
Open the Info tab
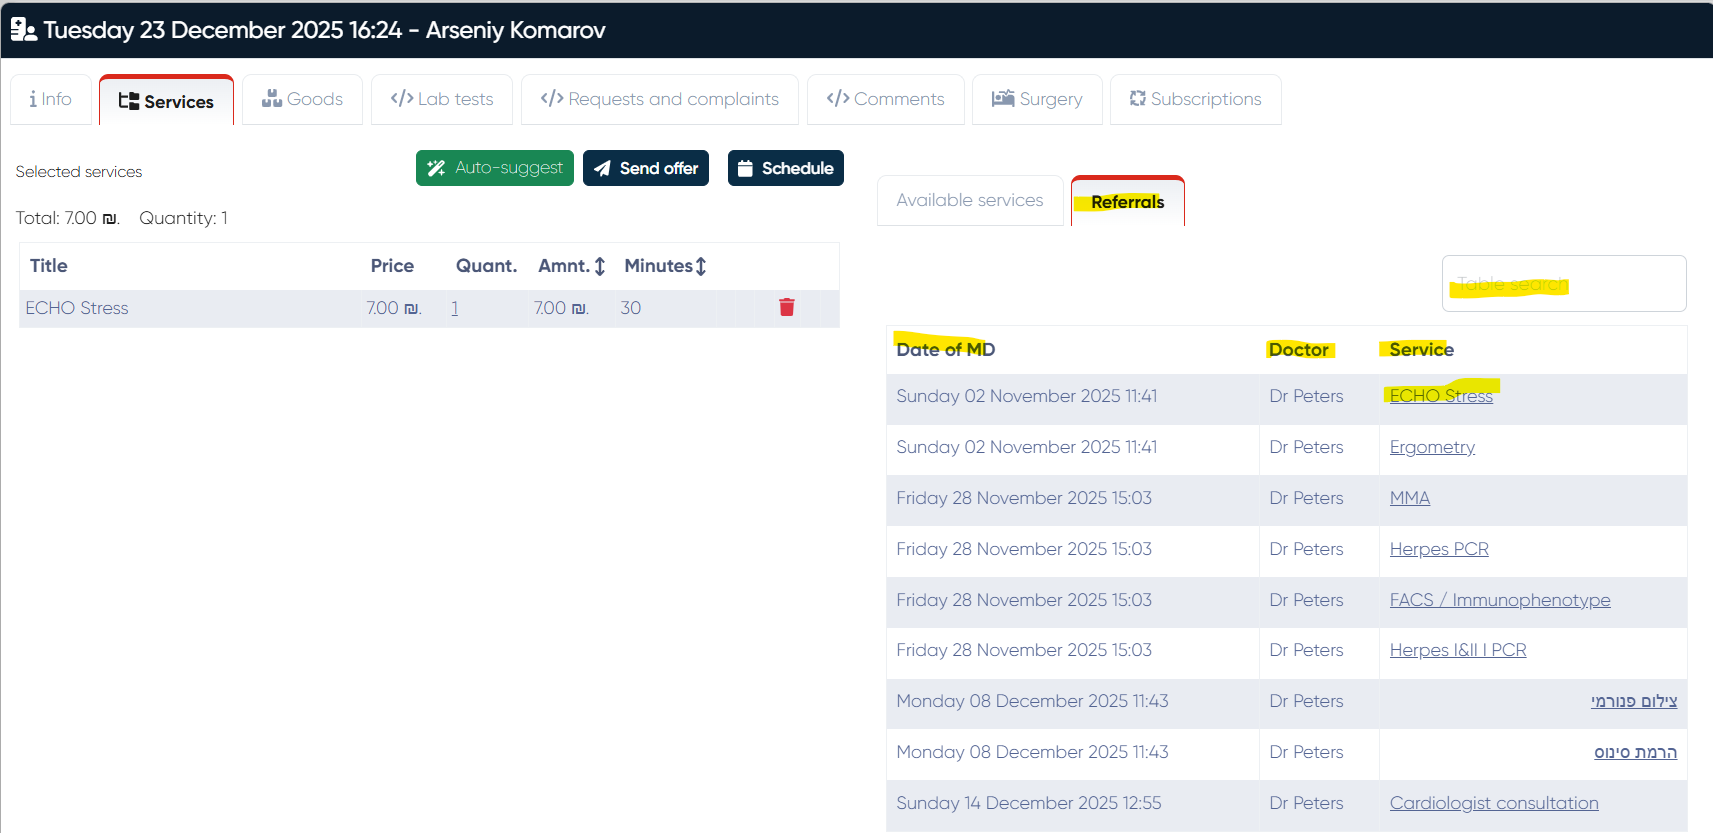tap(51, 99)
